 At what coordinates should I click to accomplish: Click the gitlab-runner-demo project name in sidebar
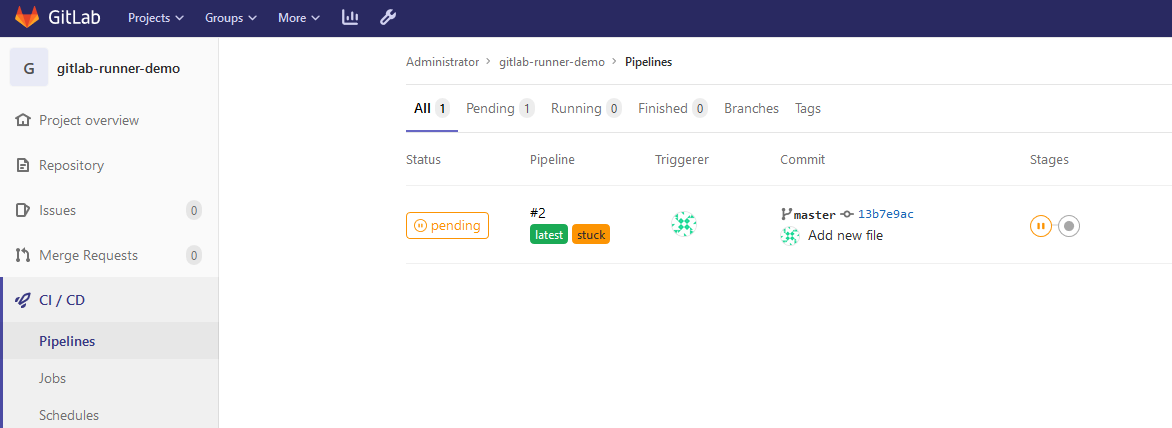[x=118, y=68]
